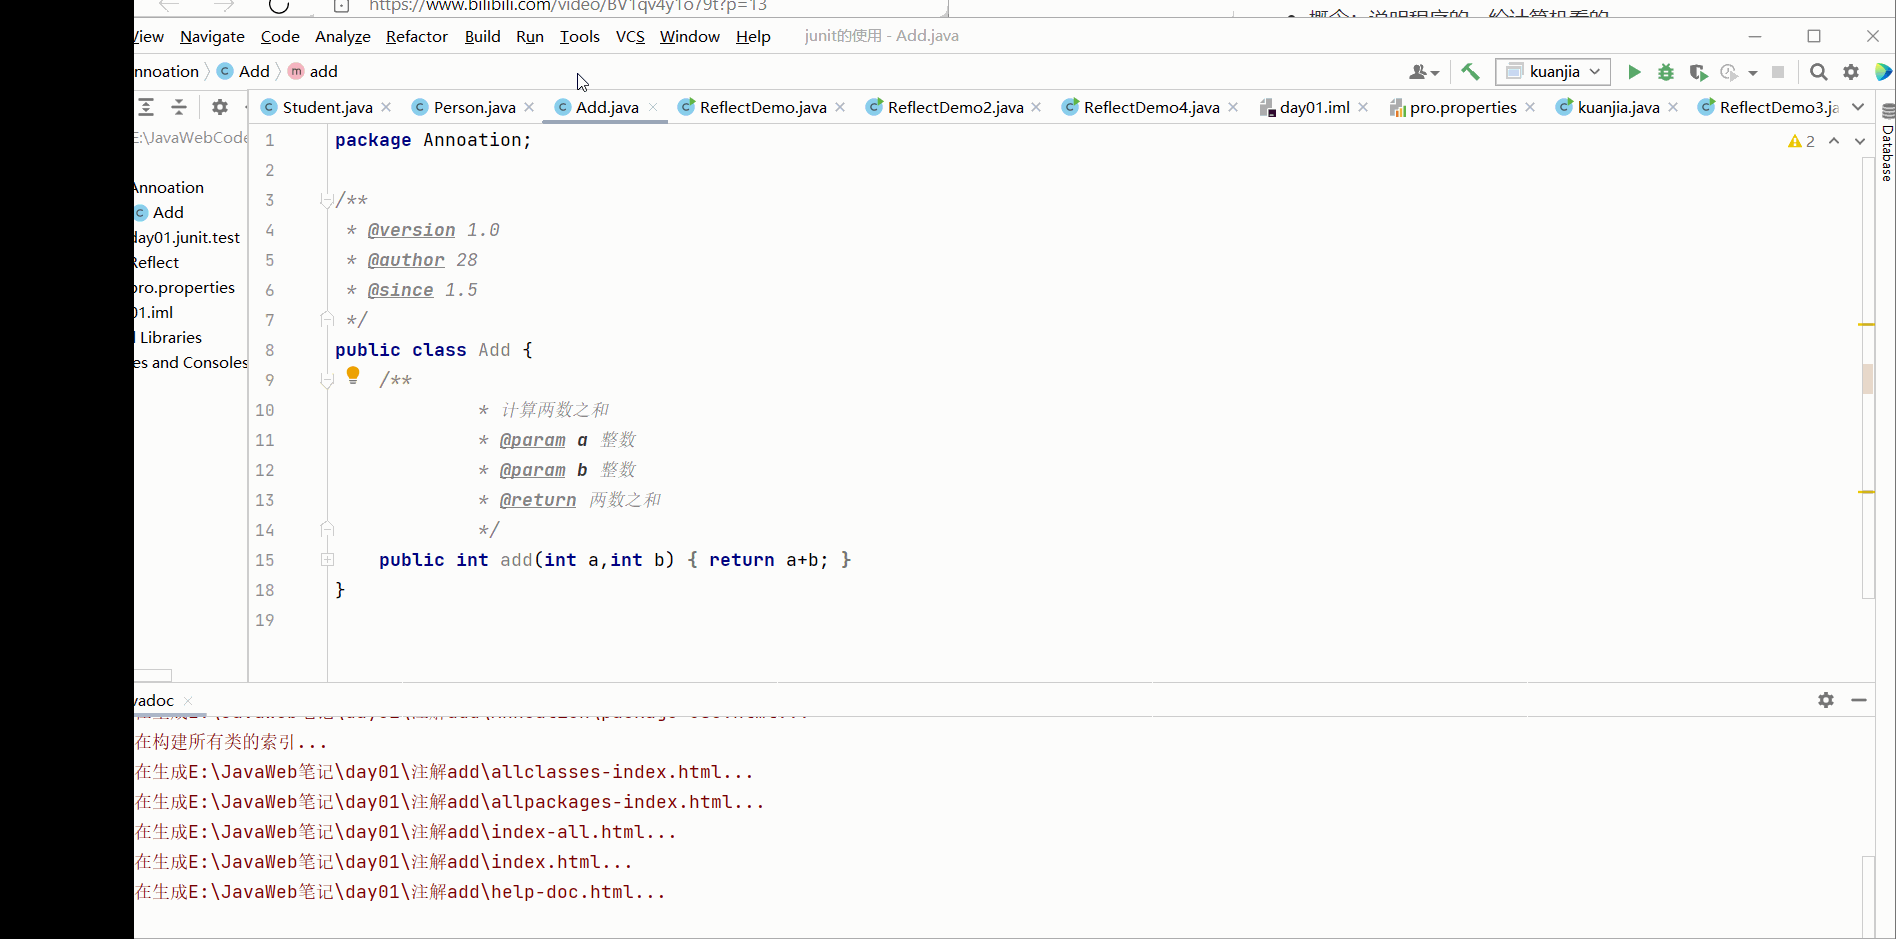Image resolution: width=1896 pixels, height=939 pixels.
Task: Open the Window menu
Action: tap(690, 36)
